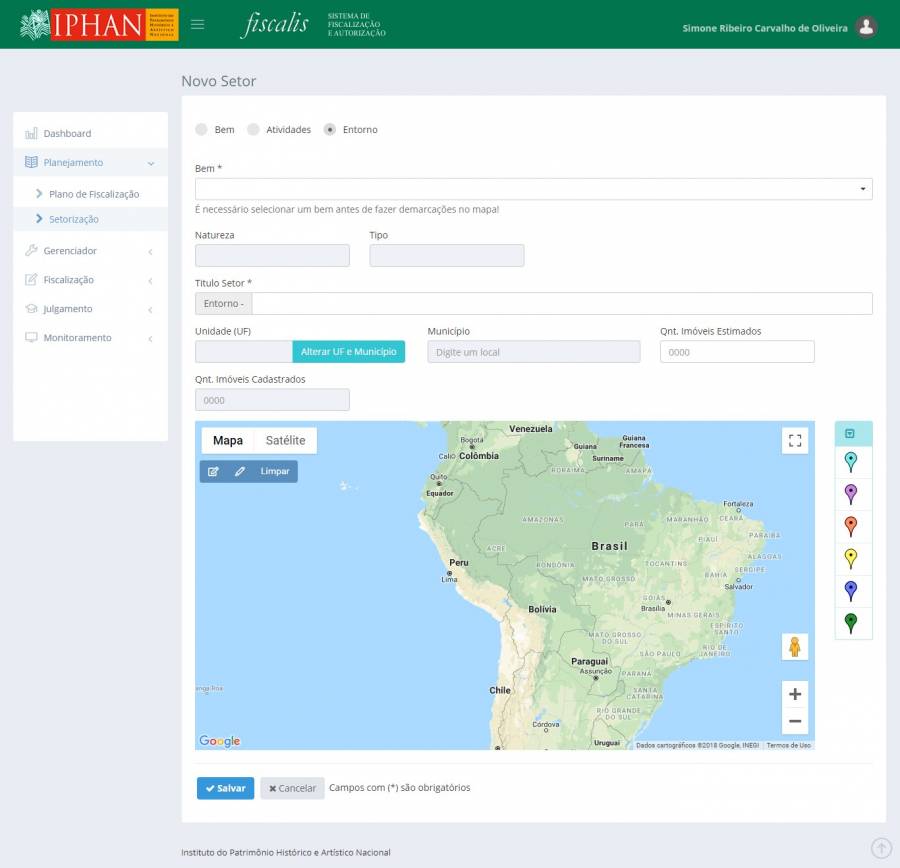Click the Título Setor input field
This screenshot has width=900, height=868.
click(x=561, y=304)
